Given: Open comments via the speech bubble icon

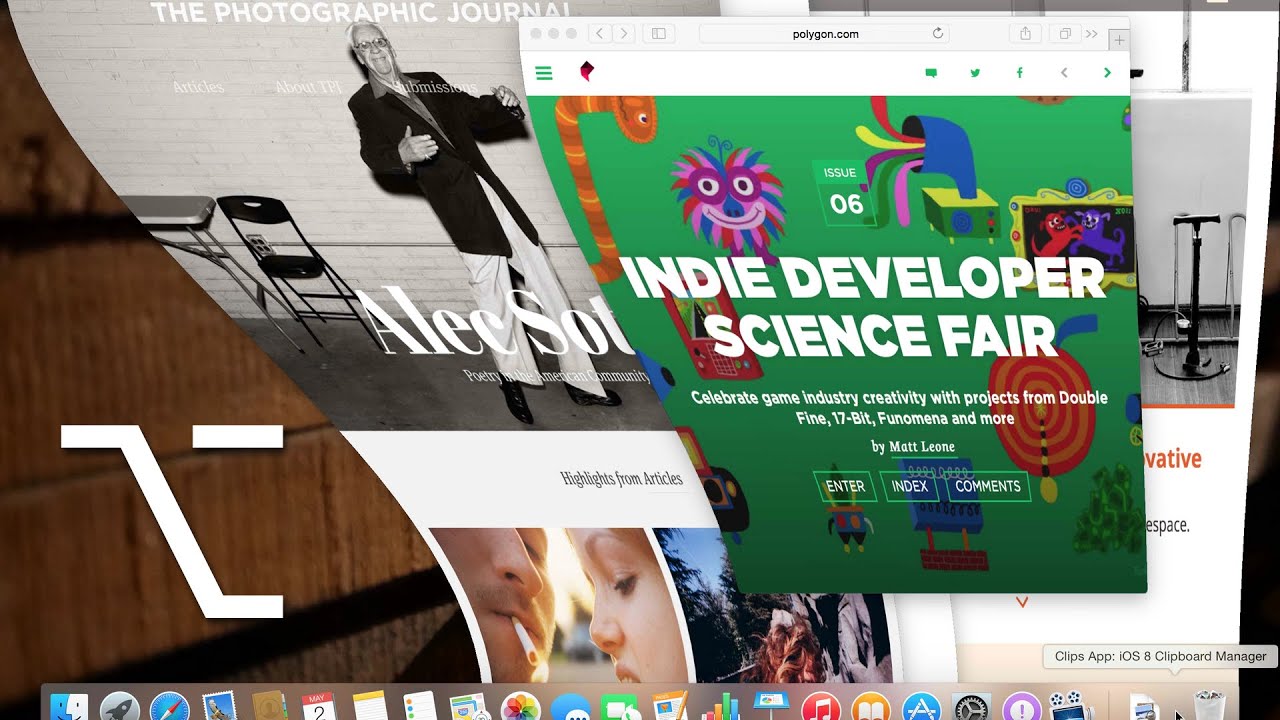Looking at the screenshot, I should tap(931, 73).
